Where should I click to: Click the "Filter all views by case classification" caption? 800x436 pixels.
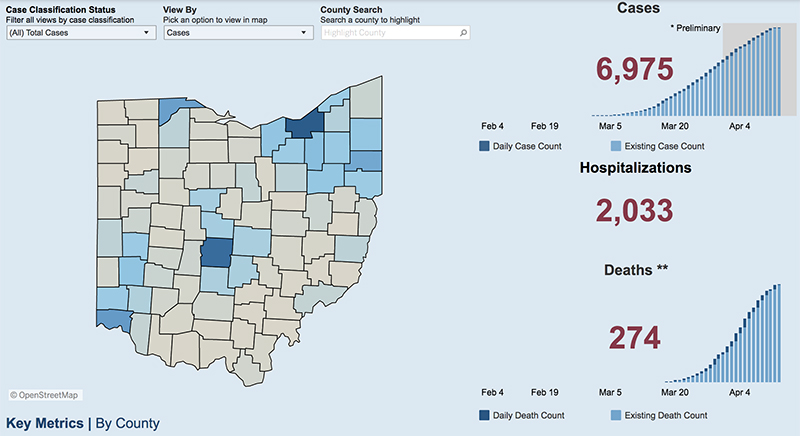point(70,20)
